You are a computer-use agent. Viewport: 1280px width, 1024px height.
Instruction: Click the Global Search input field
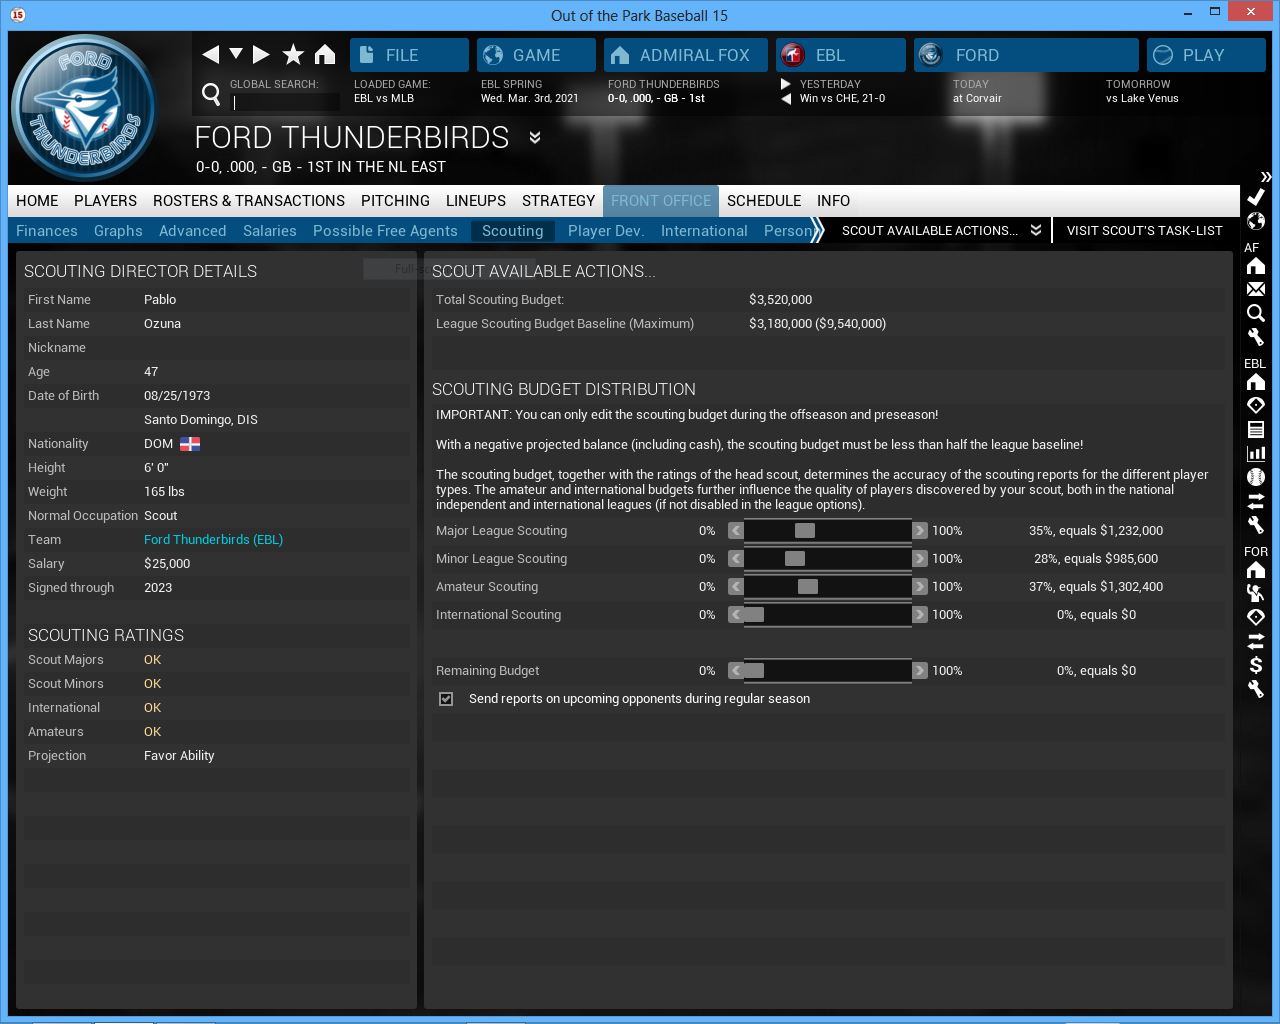(x=285, y=102)
